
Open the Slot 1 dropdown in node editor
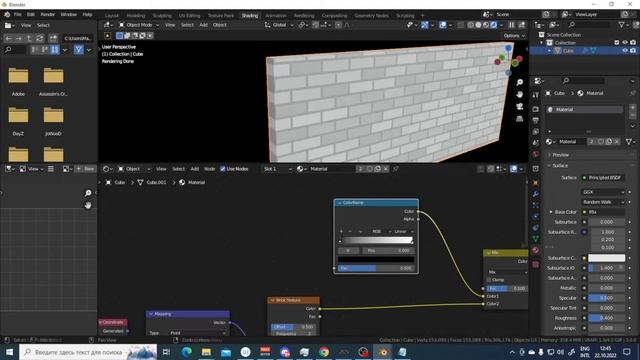pos(277,169)
